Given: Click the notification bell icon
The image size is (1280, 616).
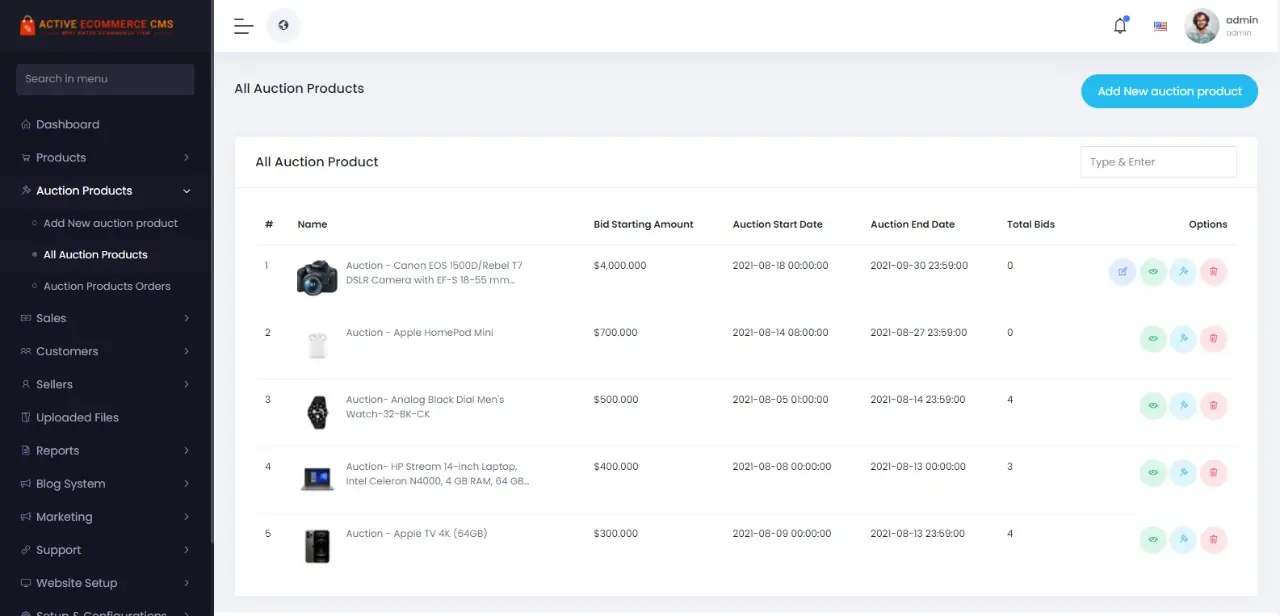Looking at the screenshot, I should coord(1120,26).
